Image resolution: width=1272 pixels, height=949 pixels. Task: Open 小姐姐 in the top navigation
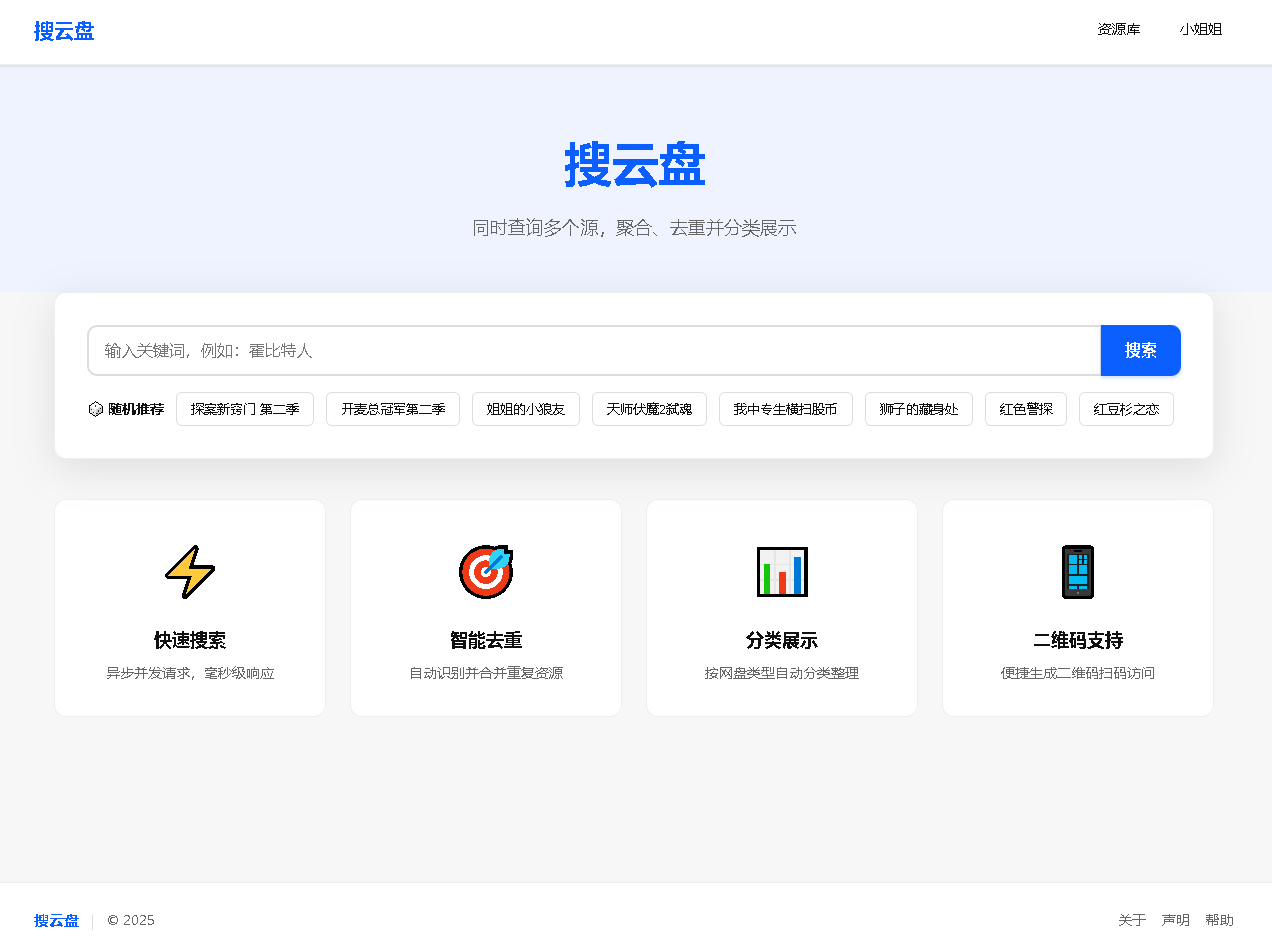point(1200,30)
